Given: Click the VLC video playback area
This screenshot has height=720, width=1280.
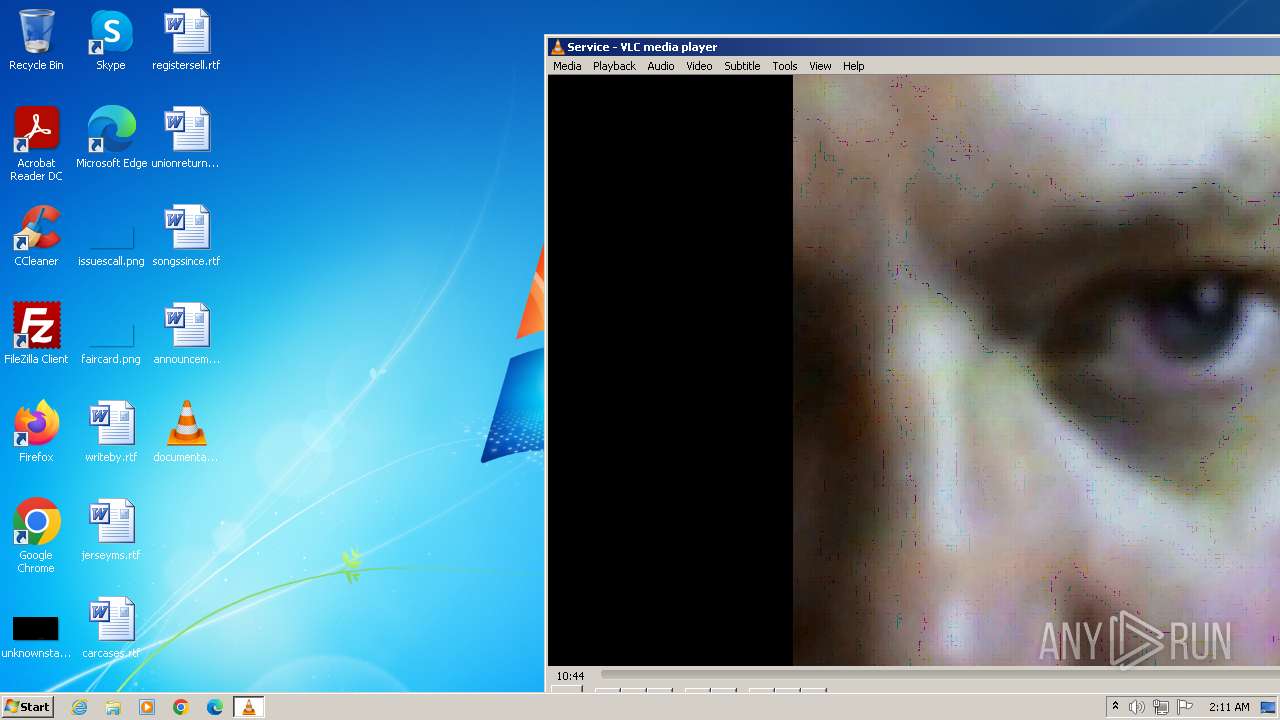Looking at the screenshot, I should (914, 370).
